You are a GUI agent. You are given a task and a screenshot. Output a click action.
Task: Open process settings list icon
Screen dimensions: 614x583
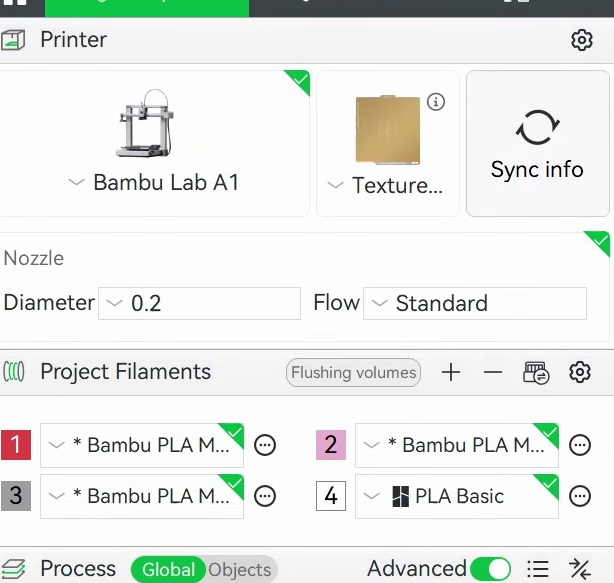[x=538, y=569]
